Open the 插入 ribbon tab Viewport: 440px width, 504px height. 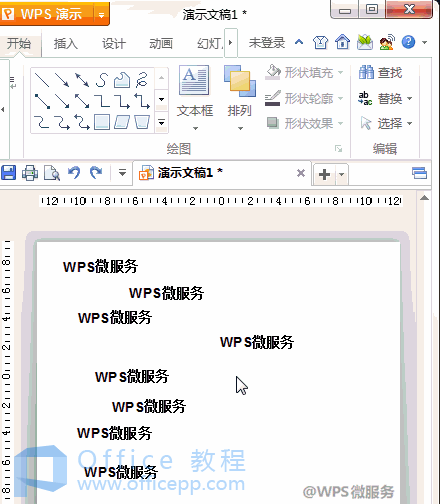[66, 44]
